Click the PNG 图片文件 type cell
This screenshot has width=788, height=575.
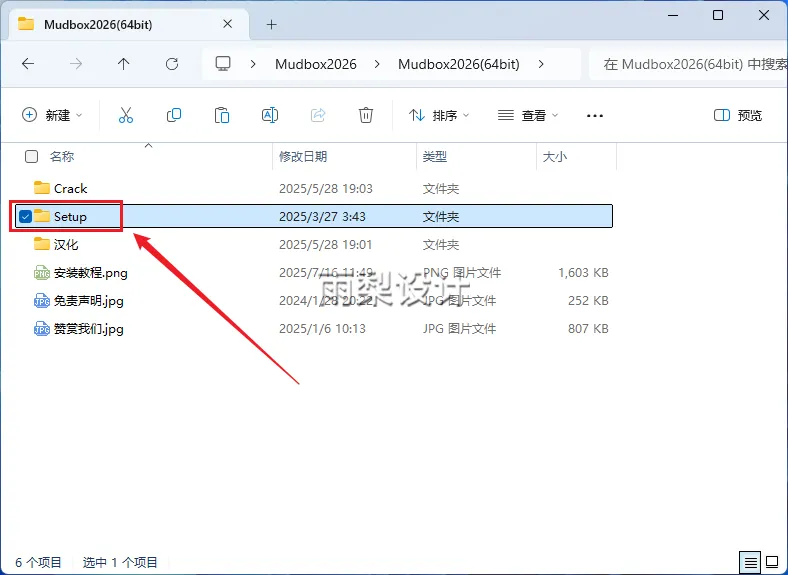tap(462, 272)
